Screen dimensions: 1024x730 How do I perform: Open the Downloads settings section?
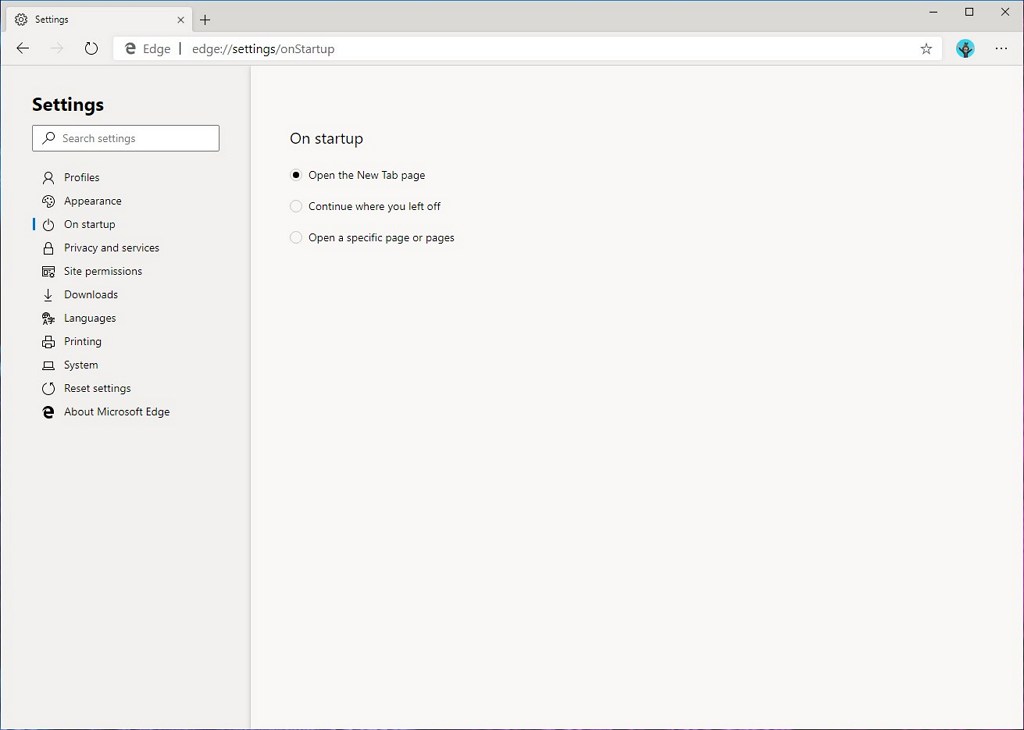pyautogui.click(x=91, y=295)
